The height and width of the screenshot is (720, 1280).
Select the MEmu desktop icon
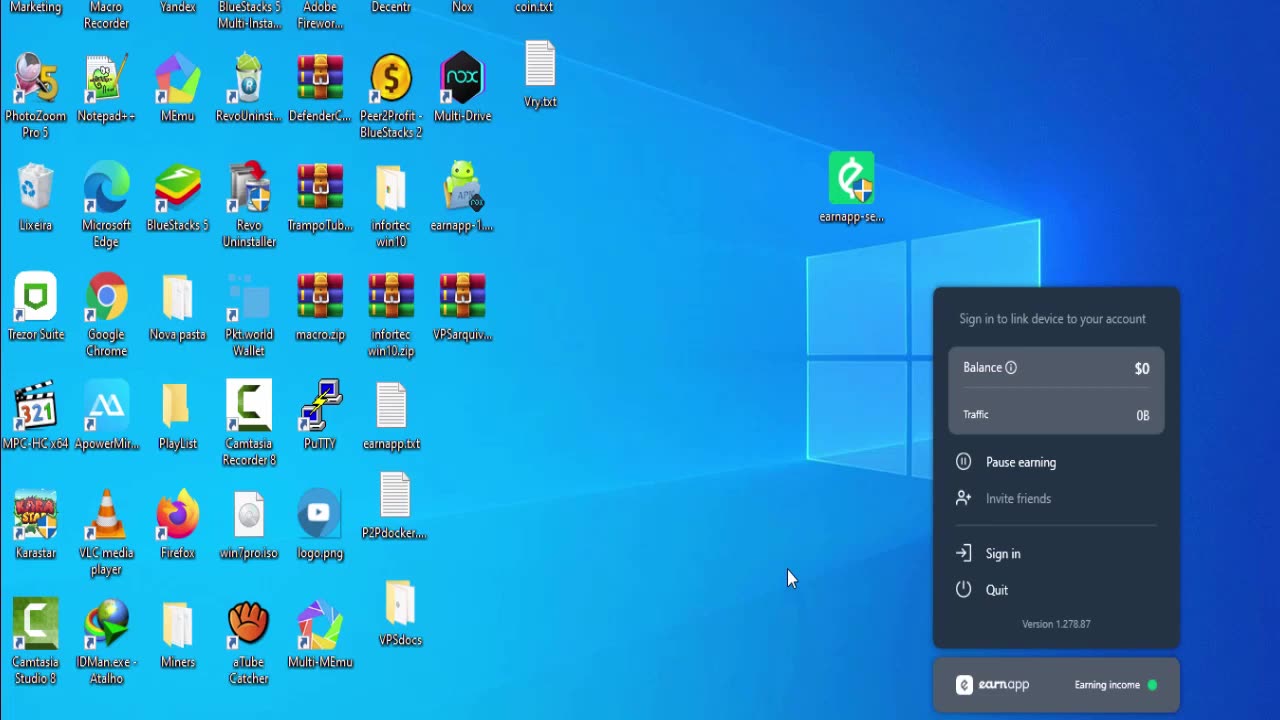tap(178, 88)
